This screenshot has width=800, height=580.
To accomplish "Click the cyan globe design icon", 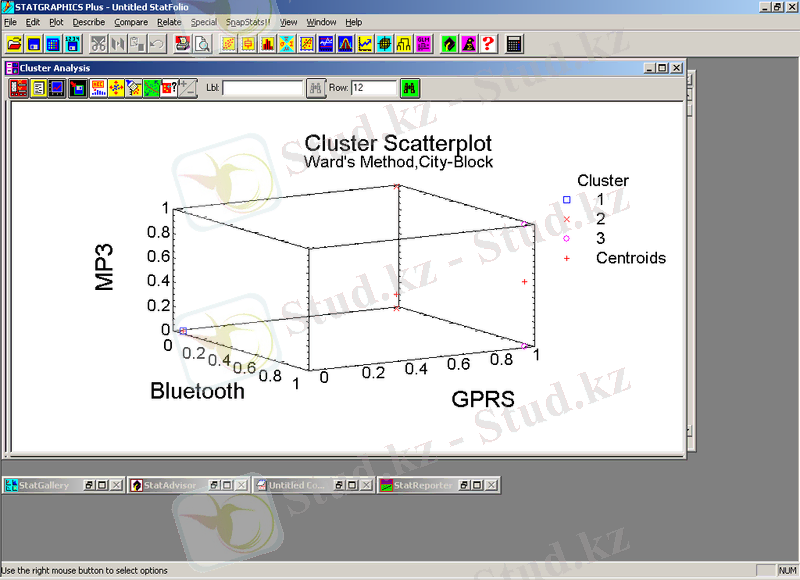I will [384, 44].
